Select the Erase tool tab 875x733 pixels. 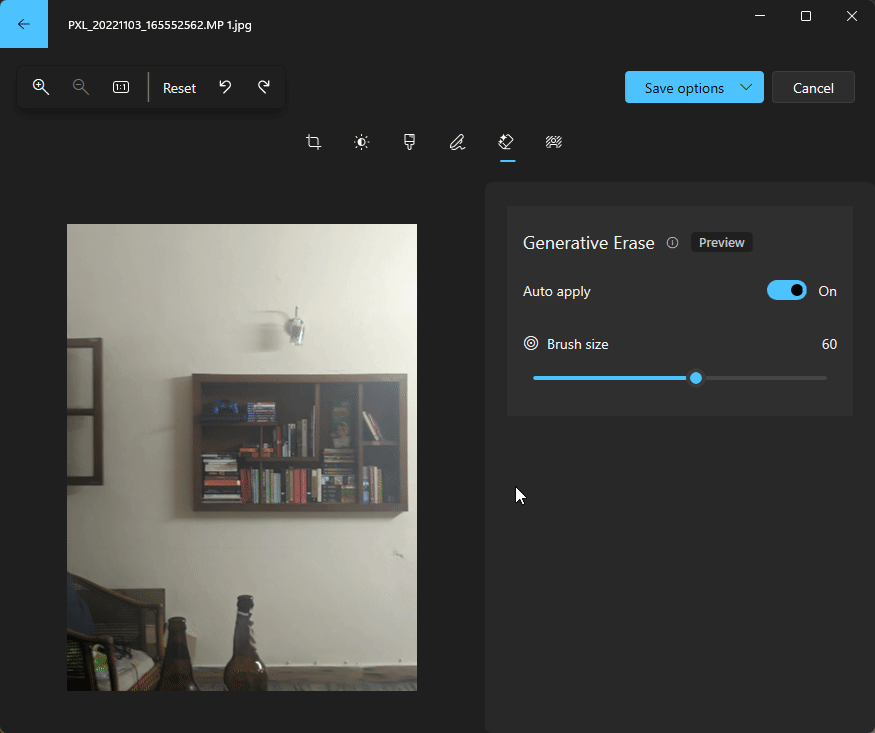tap(506, 142)
